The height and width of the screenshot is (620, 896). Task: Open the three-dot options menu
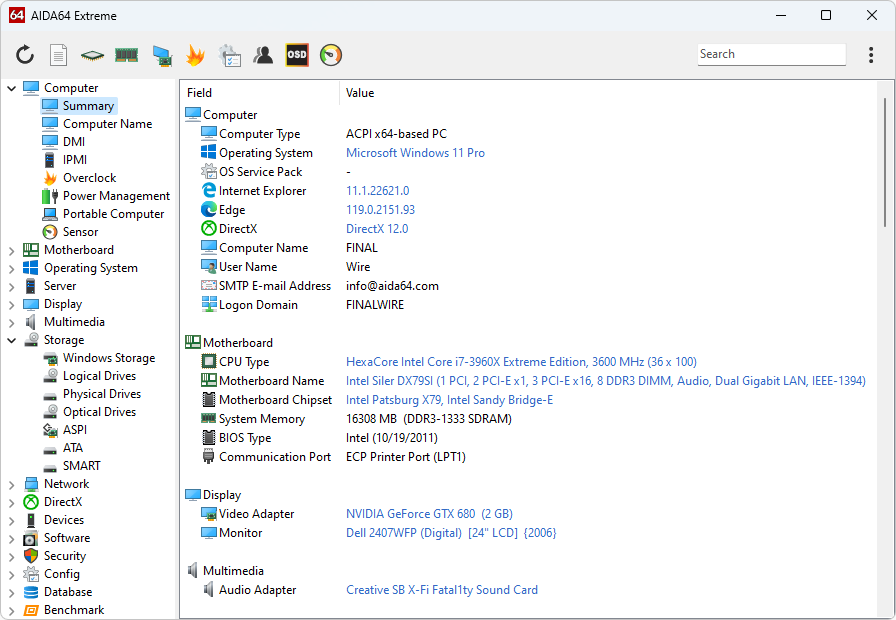[x=871, y=55]
